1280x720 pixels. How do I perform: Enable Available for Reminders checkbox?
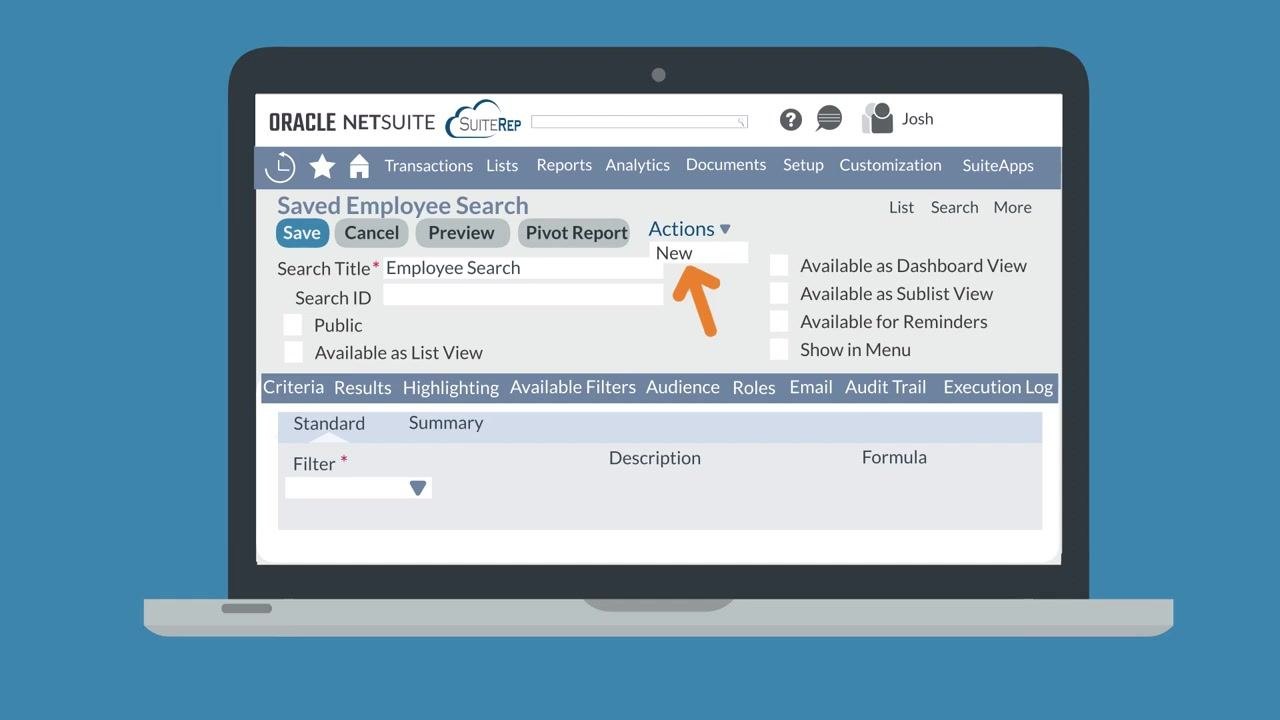[x=779, y=321]
